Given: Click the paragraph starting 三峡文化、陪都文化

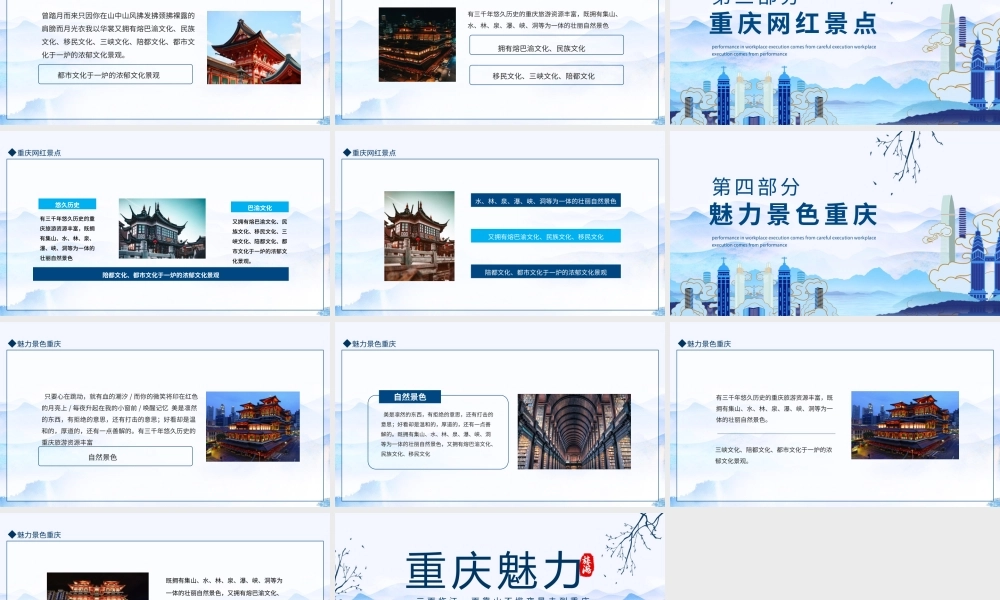Looking at the screenshot, I should click(x=773, y=455).
